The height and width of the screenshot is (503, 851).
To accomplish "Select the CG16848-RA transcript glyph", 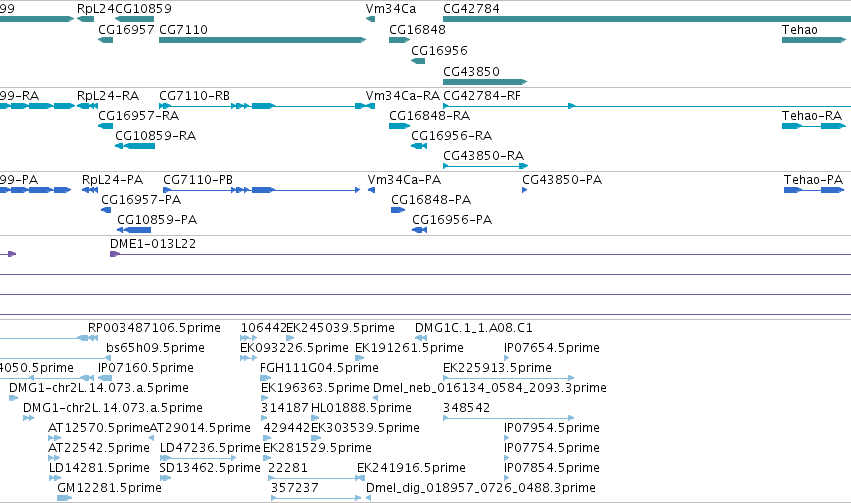I will (399, 126).
